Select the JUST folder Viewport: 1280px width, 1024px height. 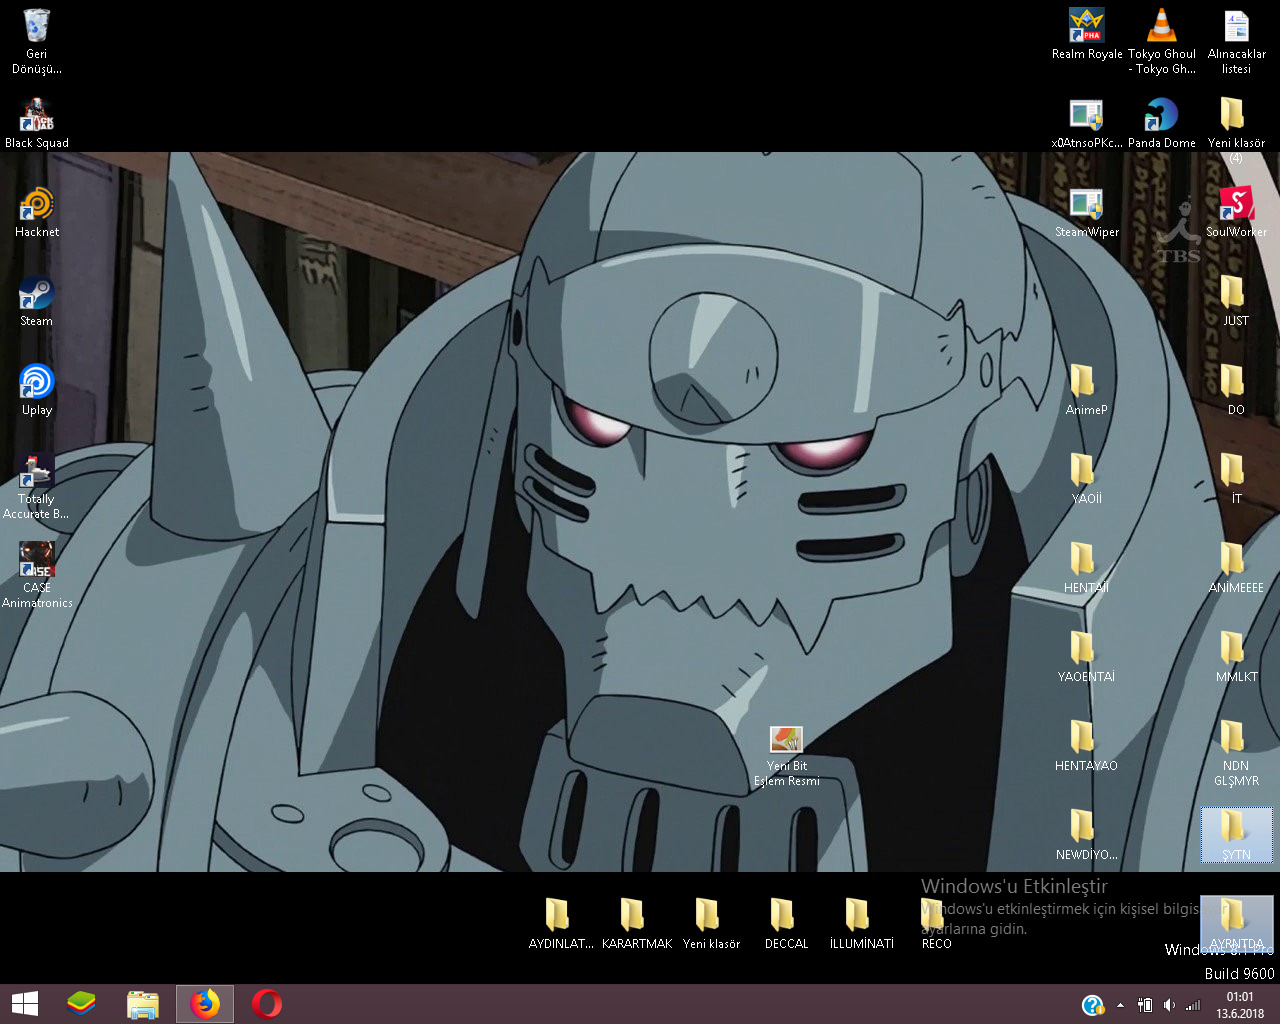click(x=1237, y=300)
